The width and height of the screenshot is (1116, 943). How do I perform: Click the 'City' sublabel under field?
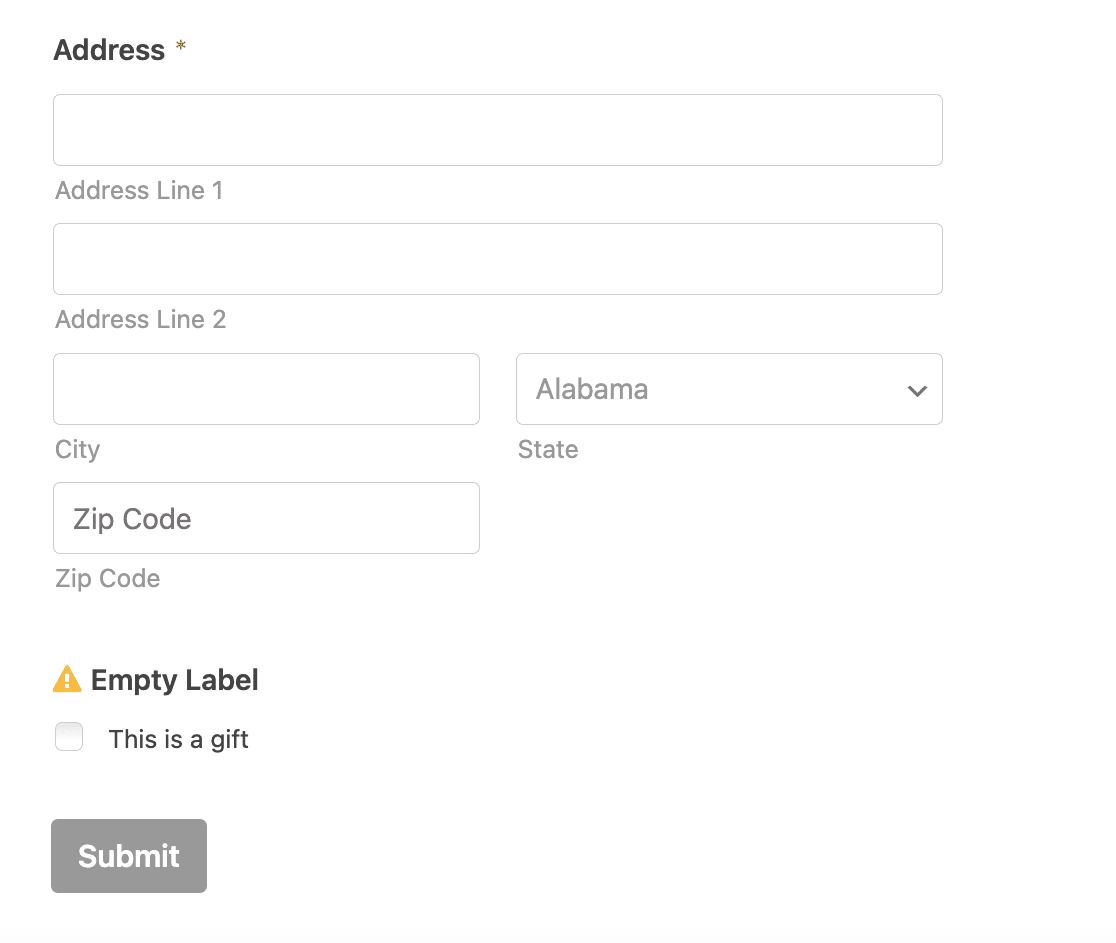tap(78, 450)
